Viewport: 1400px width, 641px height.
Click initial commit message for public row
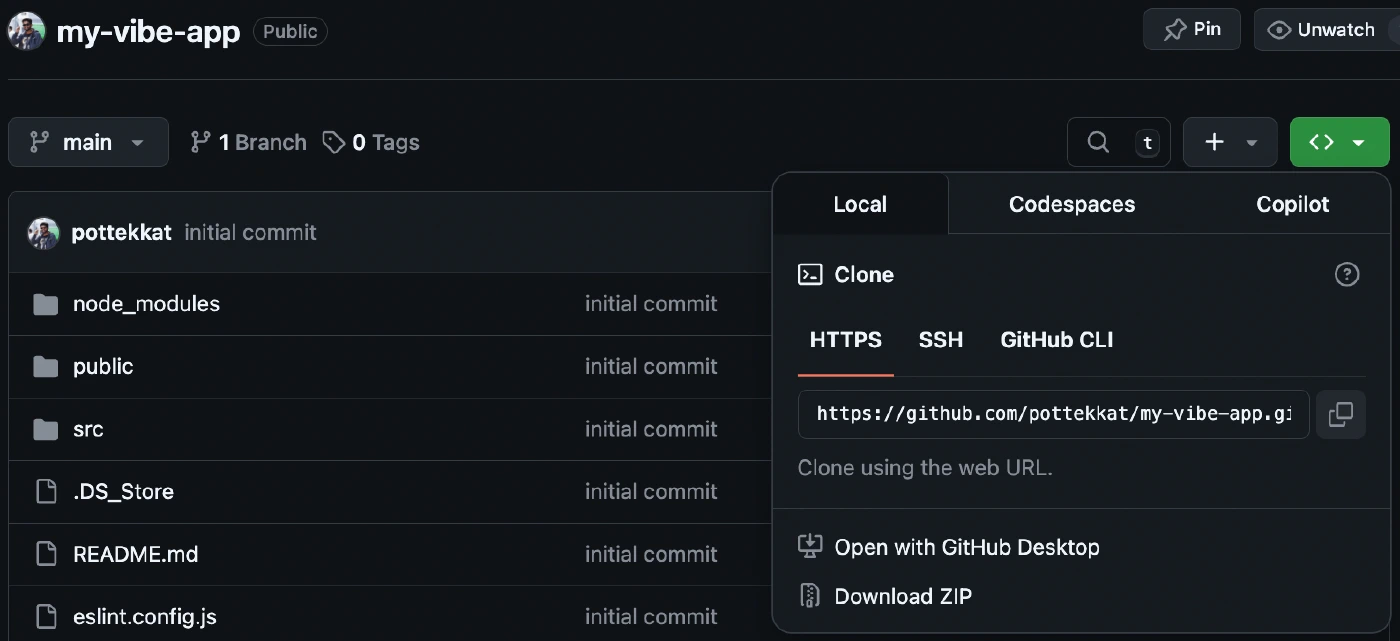(651, 366)
